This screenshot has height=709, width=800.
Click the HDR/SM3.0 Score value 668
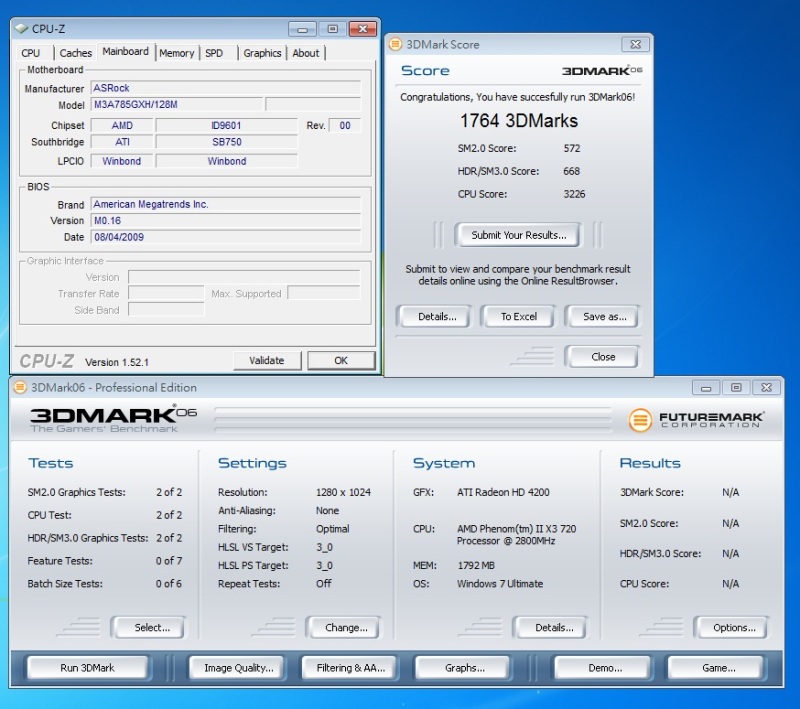pyautogui.click(x=571, y=171)
